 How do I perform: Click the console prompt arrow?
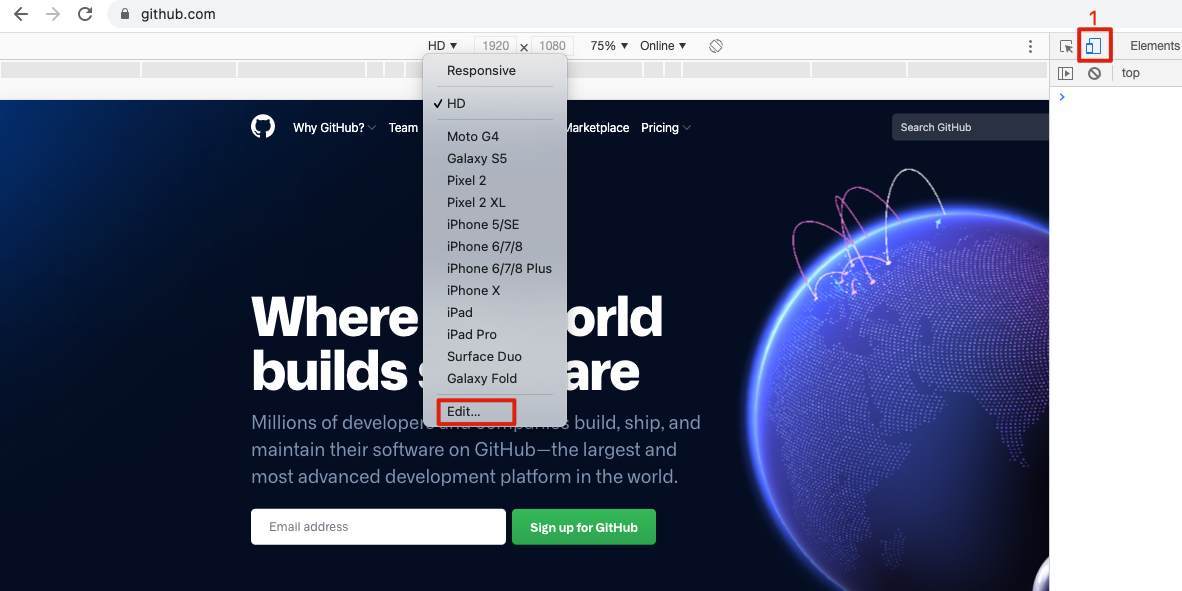click(x=1062, y=96)
